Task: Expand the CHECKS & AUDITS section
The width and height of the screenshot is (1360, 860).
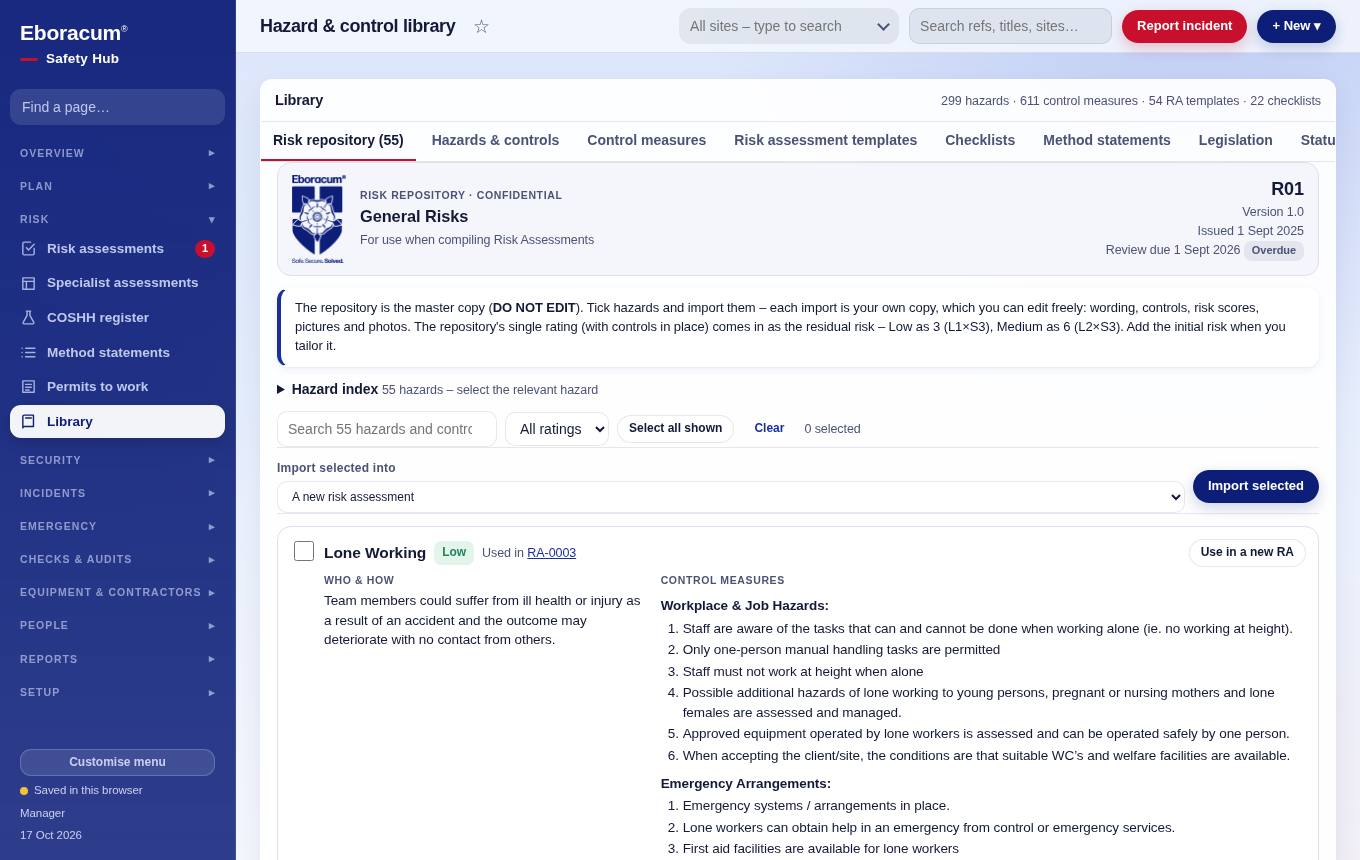Action: (117, 559)
